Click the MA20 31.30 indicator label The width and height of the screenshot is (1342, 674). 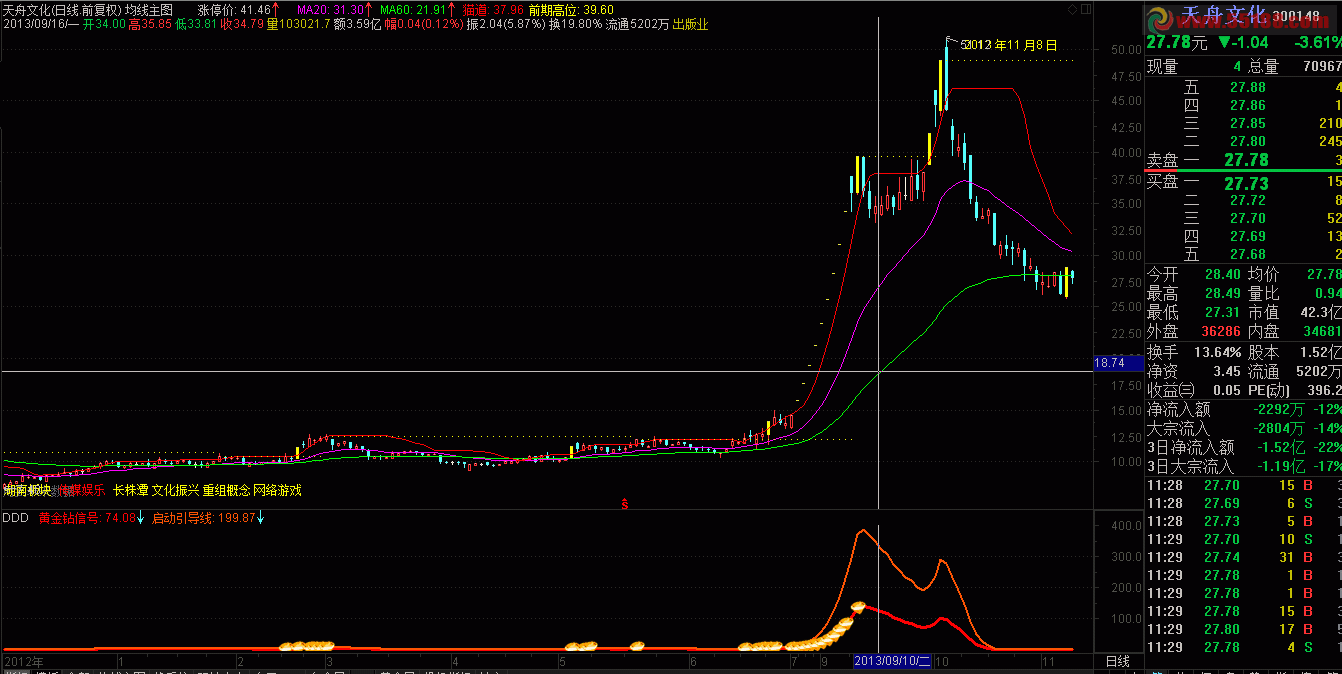pos(332,9)
